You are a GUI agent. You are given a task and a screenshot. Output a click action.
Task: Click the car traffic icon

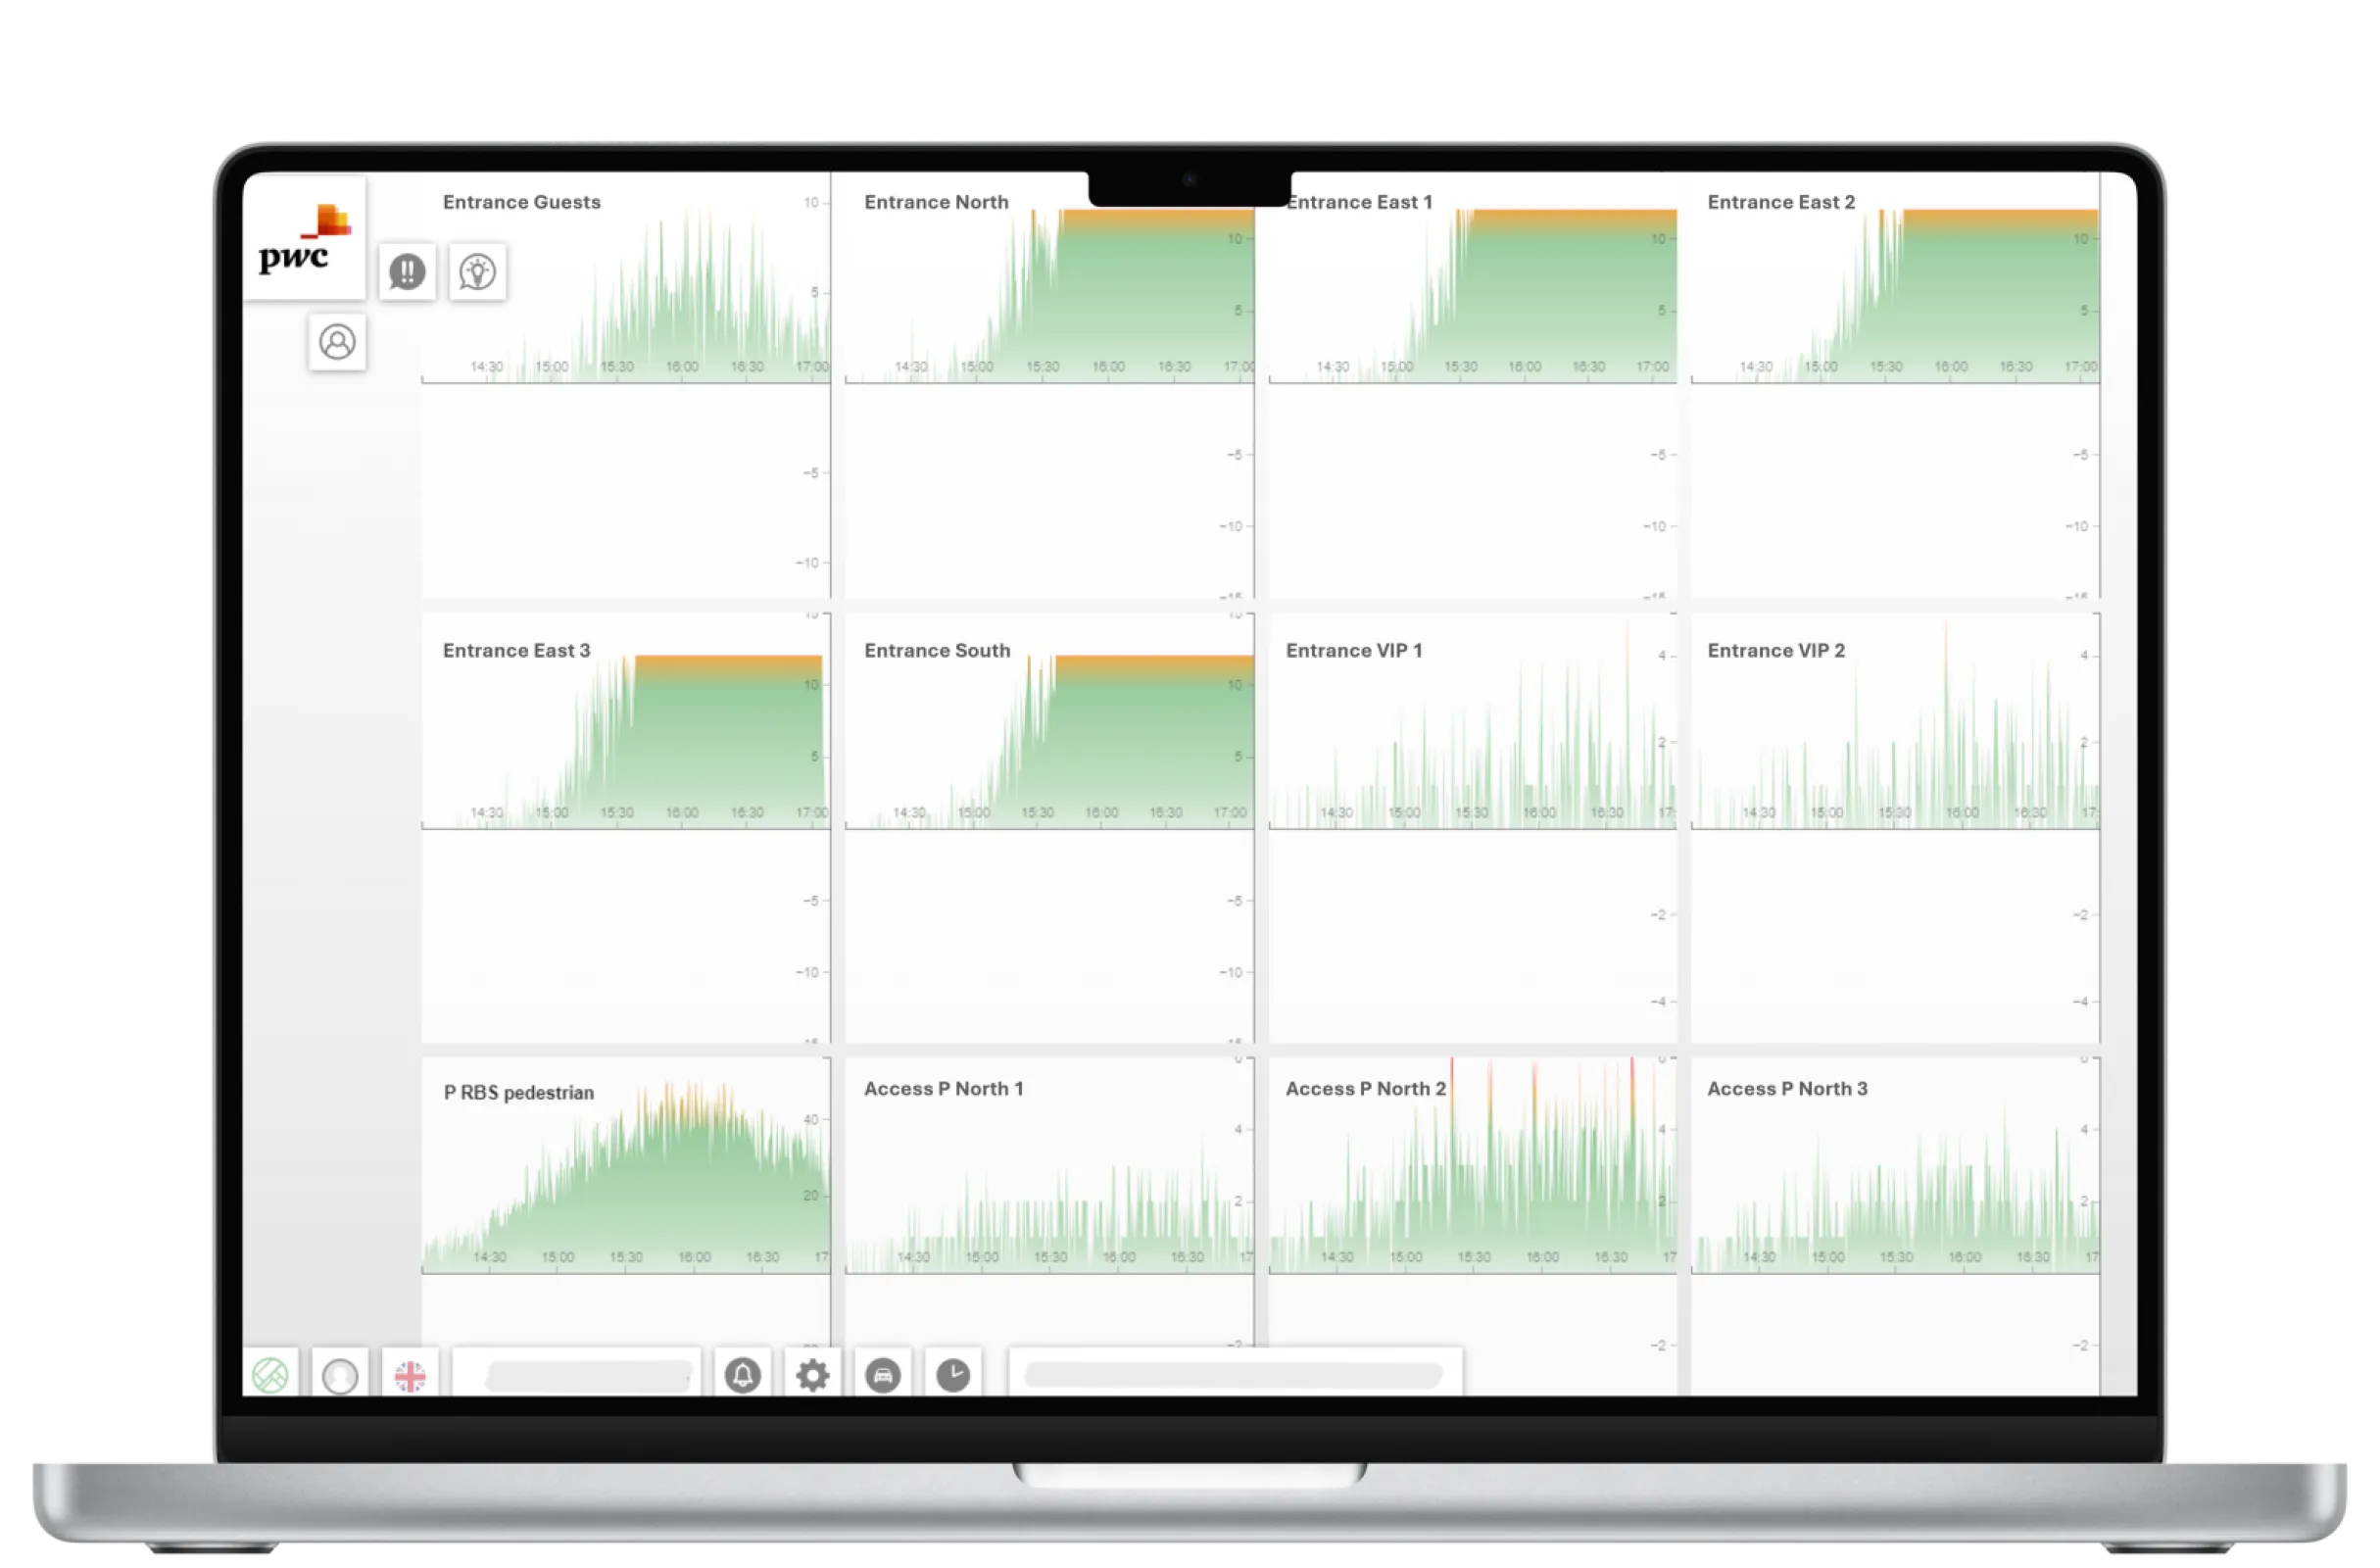click(x=883, y=1375)
